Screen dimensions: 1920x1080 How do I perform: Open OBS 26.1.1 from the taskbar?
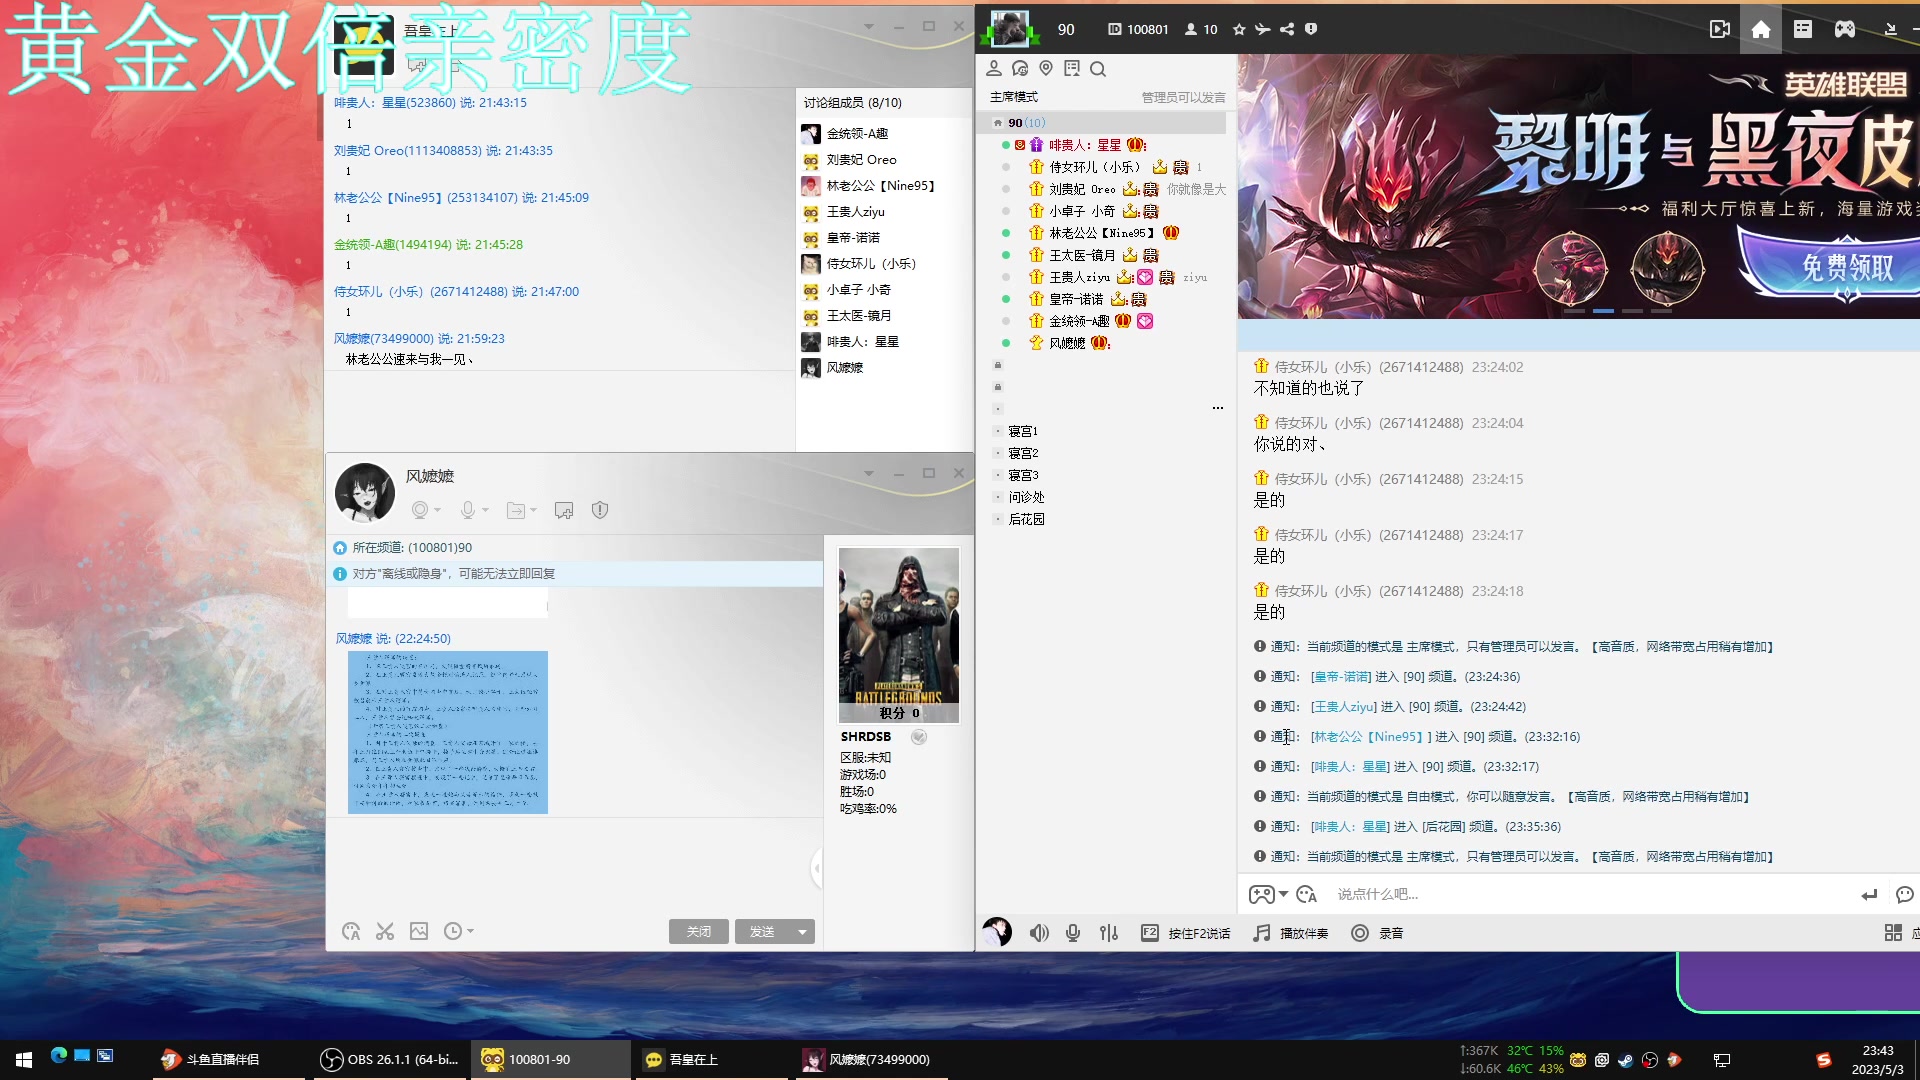pyautogui.click(x=390, y=1059)
